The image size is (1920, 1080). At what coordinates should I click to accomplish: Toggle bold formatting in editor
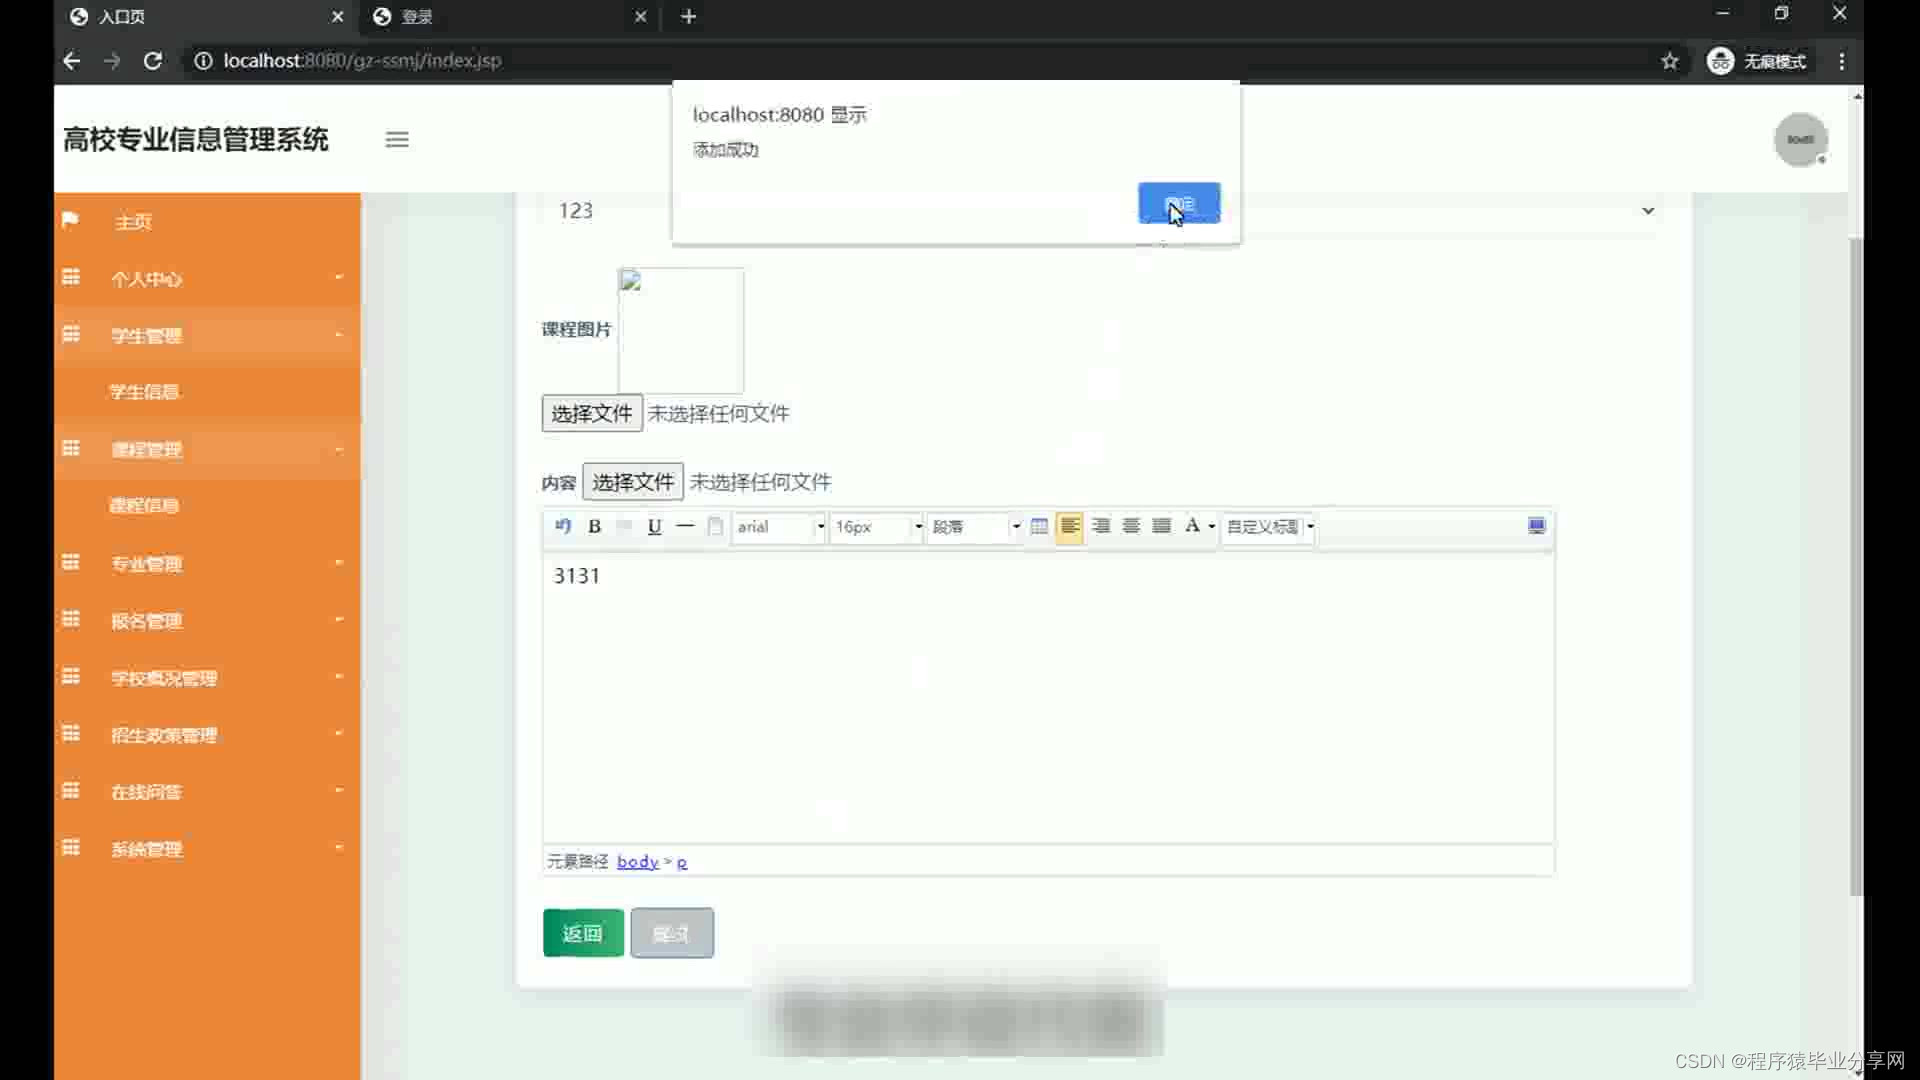[594, 526]
